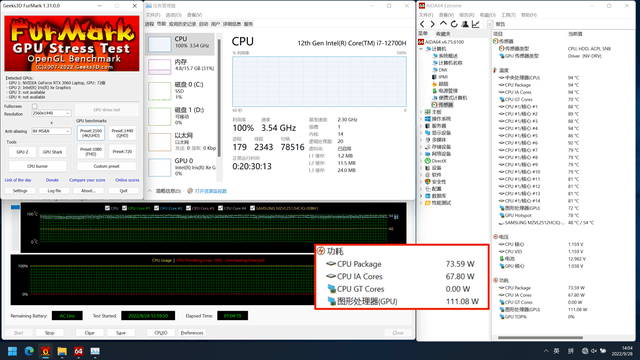Open 选项(O) menu in Task Manager

[173, 15]
